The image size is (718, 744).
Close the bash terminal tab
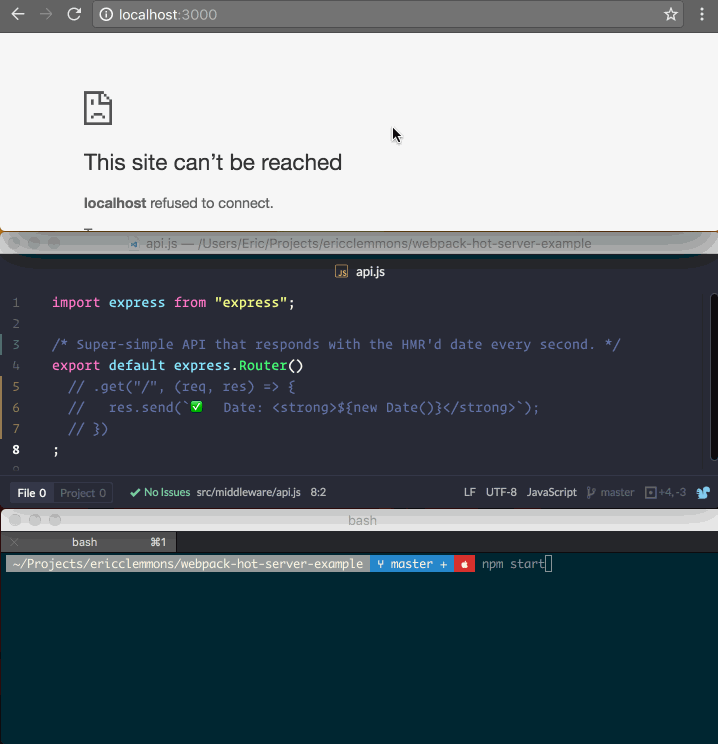pyautogui.click(x=14, y=542)
